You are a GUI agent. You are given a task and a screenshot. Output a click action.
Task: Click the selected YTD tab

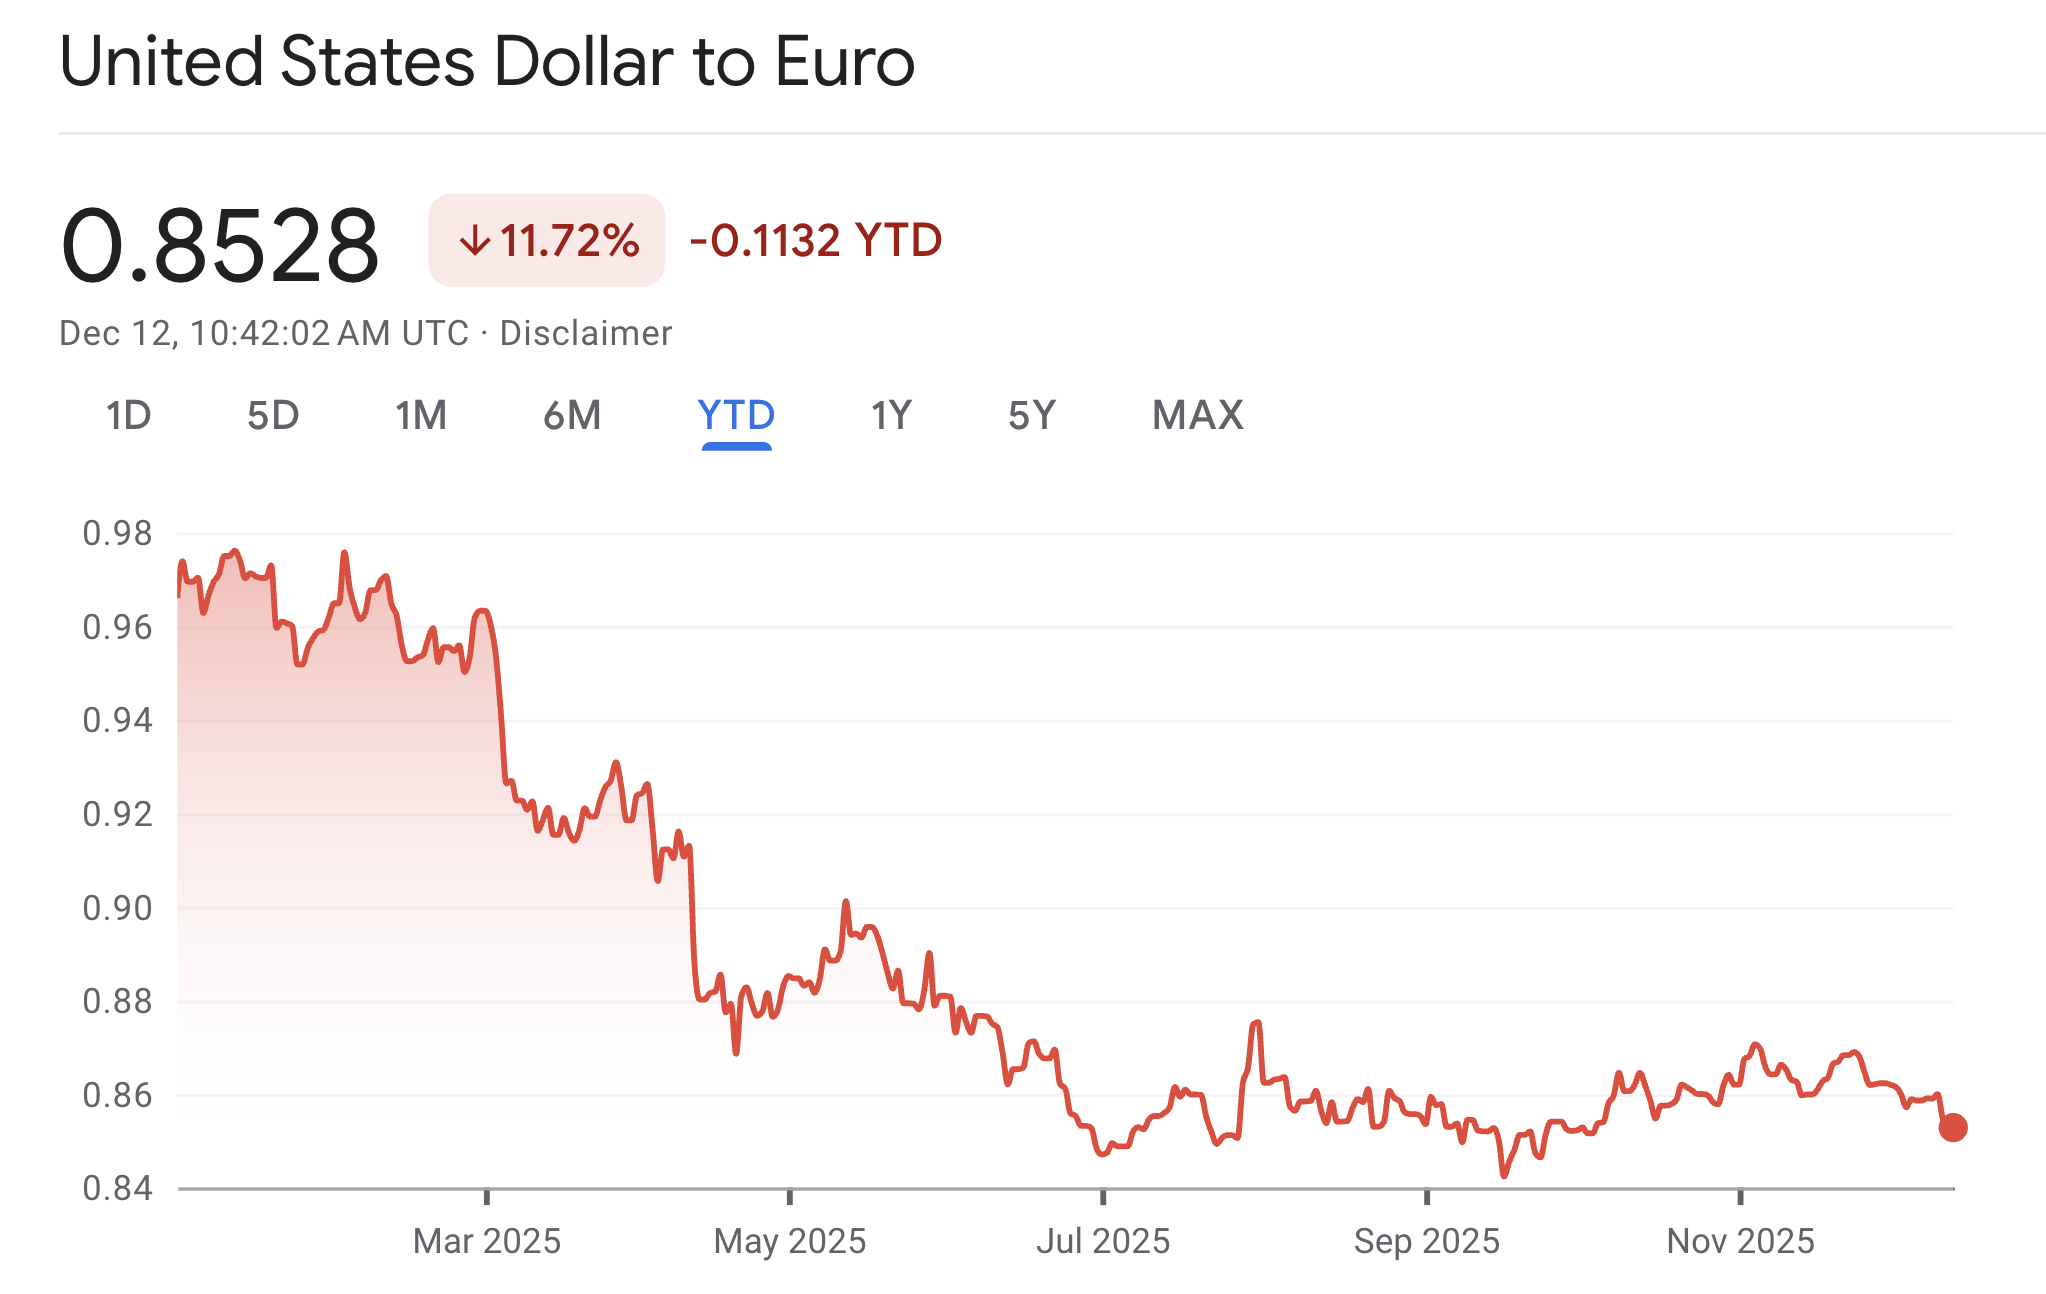click(x=736, y=415)
